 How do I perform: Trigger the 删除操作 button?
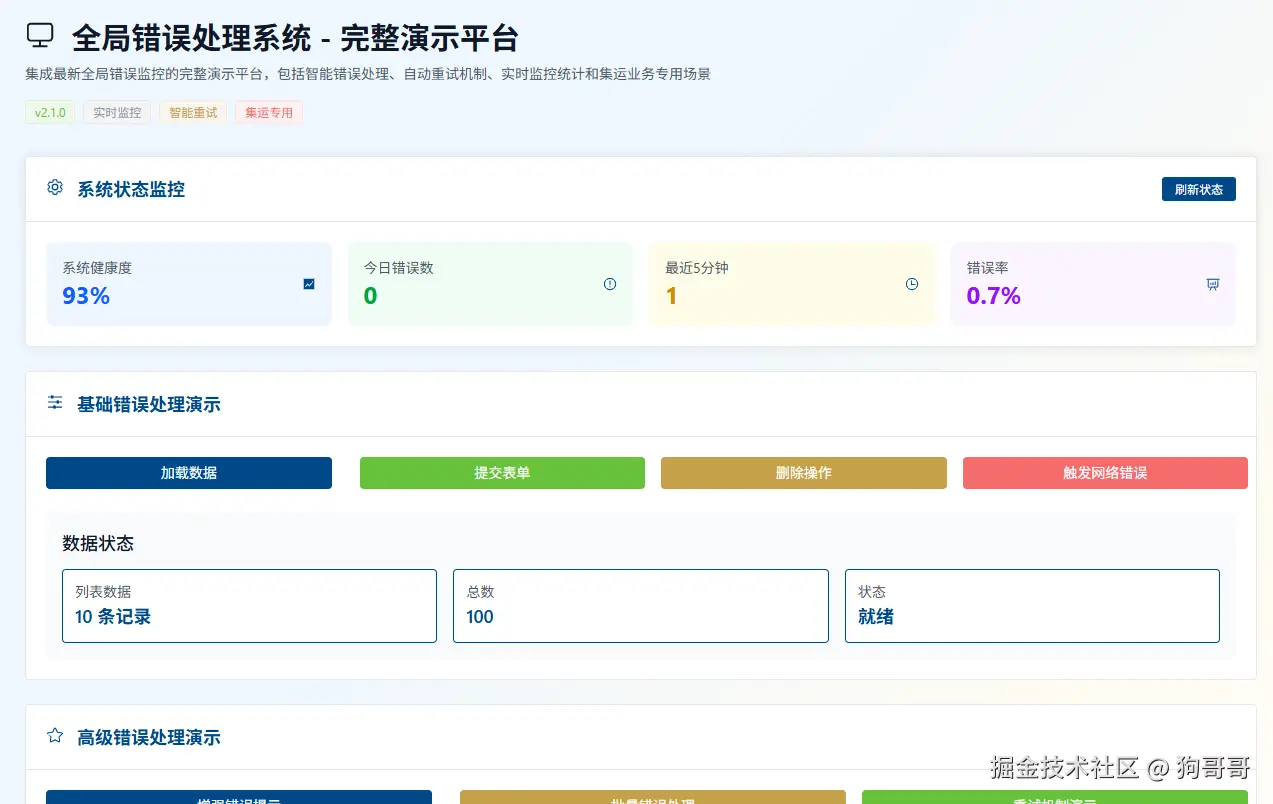[803, 472]
